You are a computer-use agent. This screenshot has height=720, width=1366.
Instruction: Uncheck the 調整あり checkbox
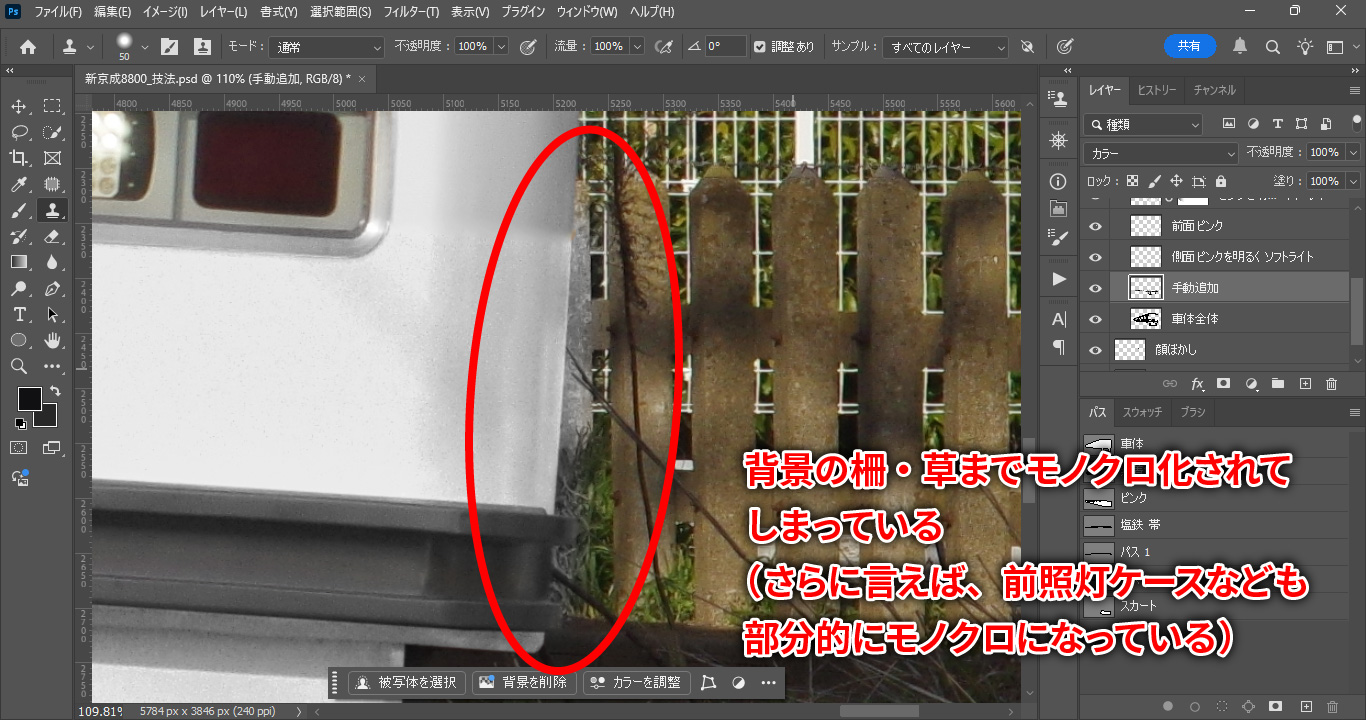click(x=760, y=47)
